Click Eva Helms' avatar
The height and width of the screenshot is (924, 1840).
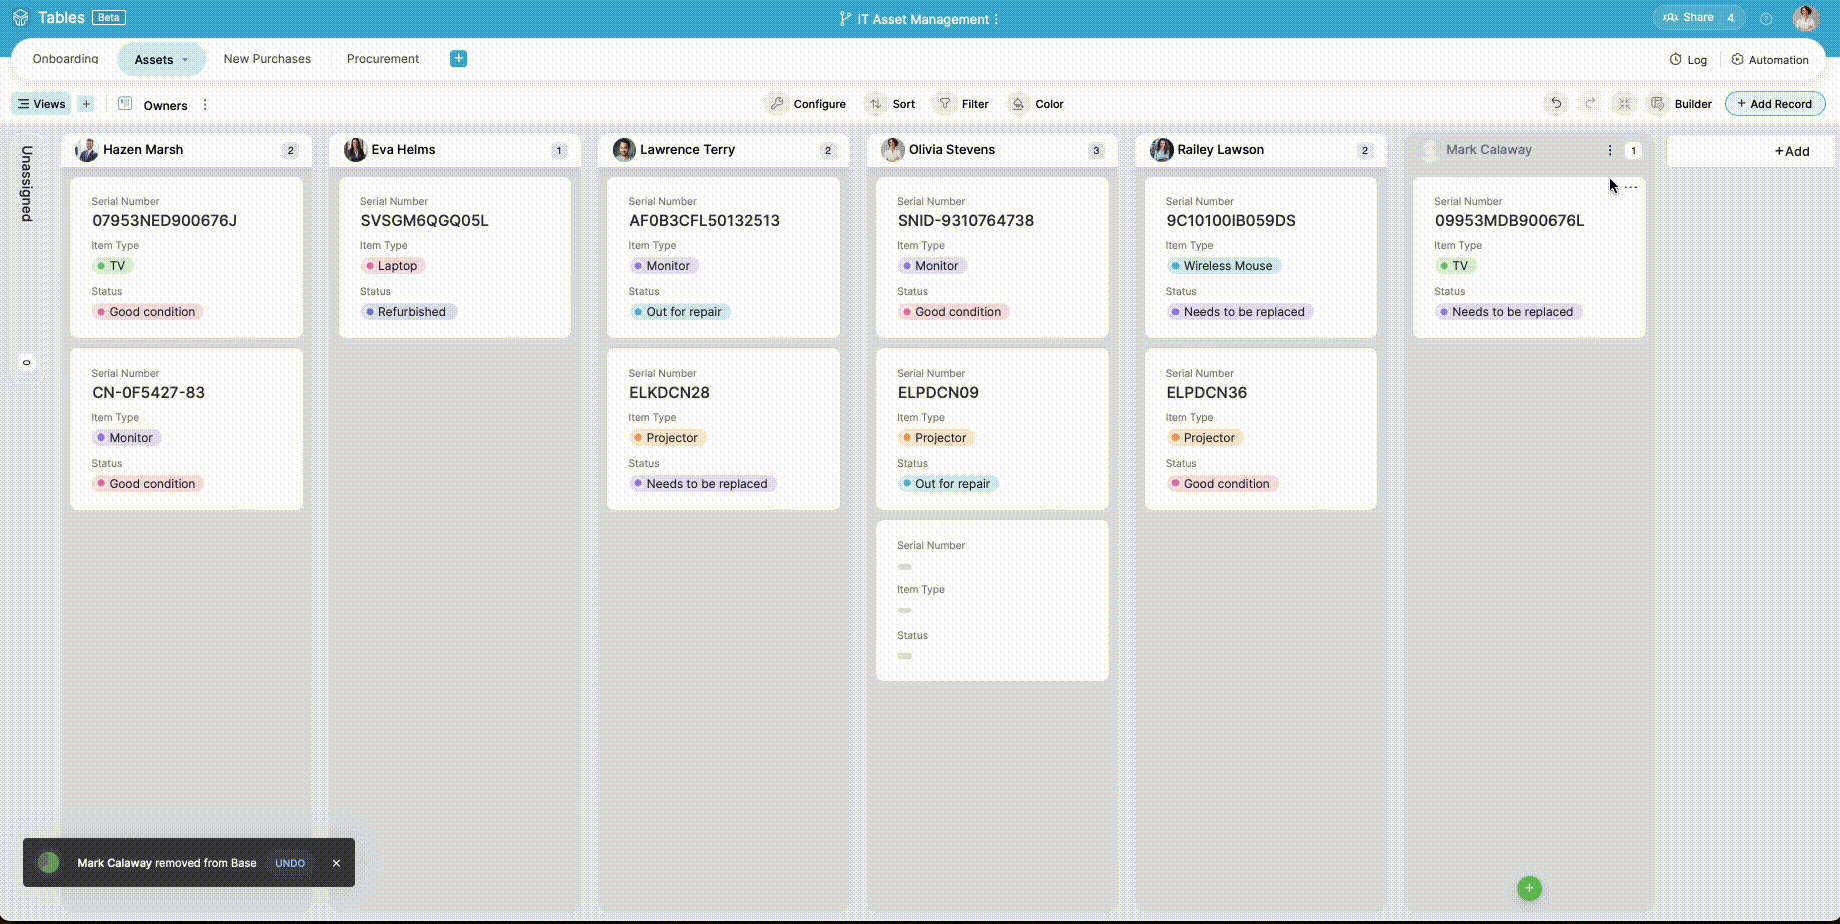click(355, 150)
